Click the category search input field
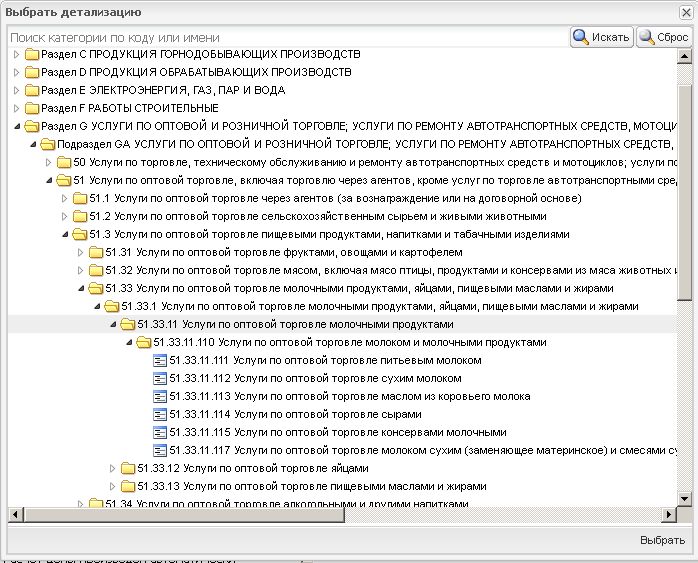Screen dimensions: 698x563 pos(286,37)
